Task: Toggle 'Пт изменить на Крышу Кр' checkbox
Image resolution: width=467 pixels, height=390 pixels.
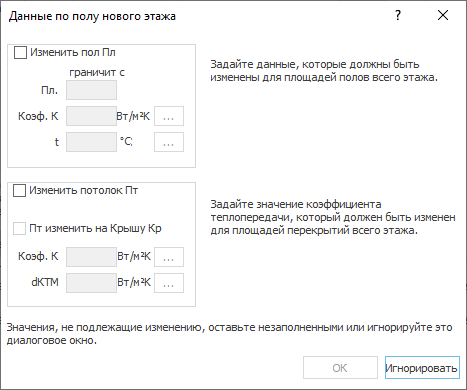Action: (19, 229)
